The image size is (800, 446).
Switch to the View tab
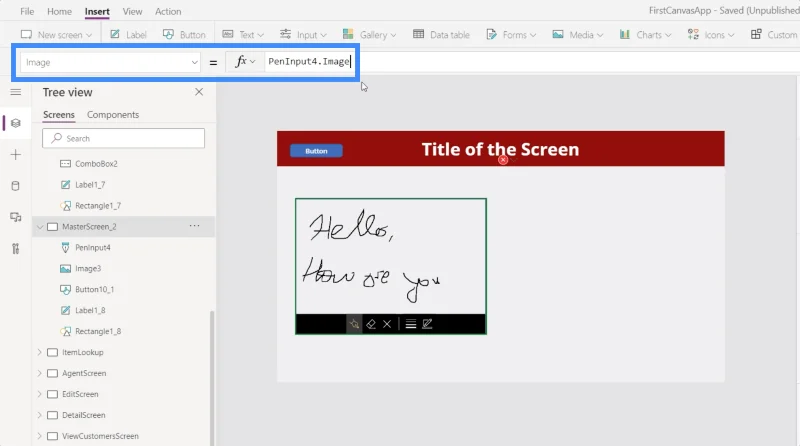(x=132, y=11)
